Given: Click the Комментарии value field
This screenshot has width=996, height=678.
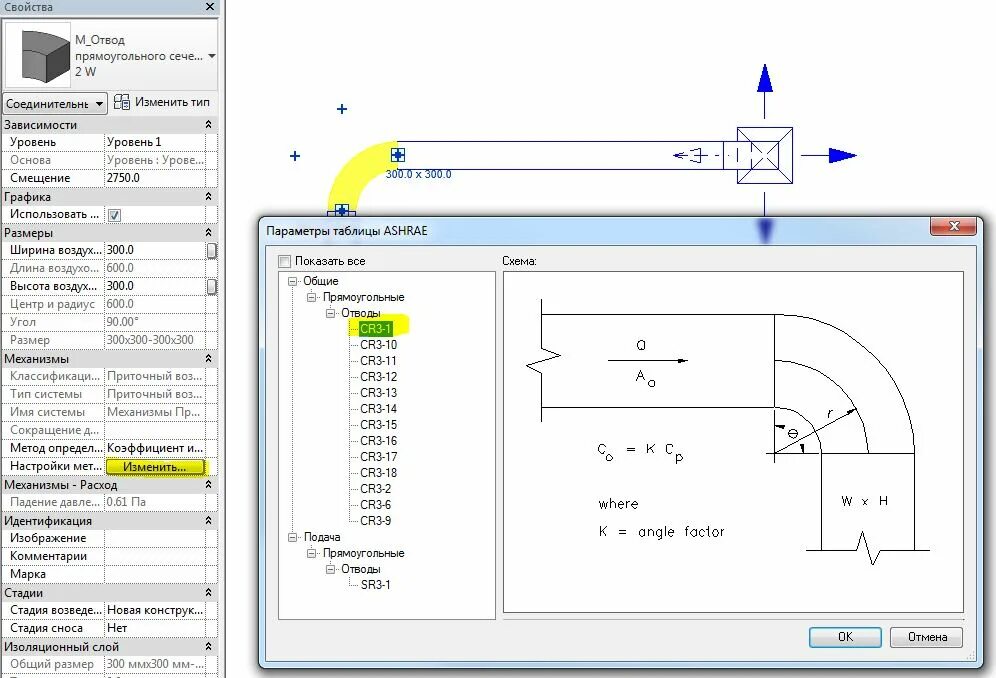Looking at the screenshot, I should click(x=154, y=556).
